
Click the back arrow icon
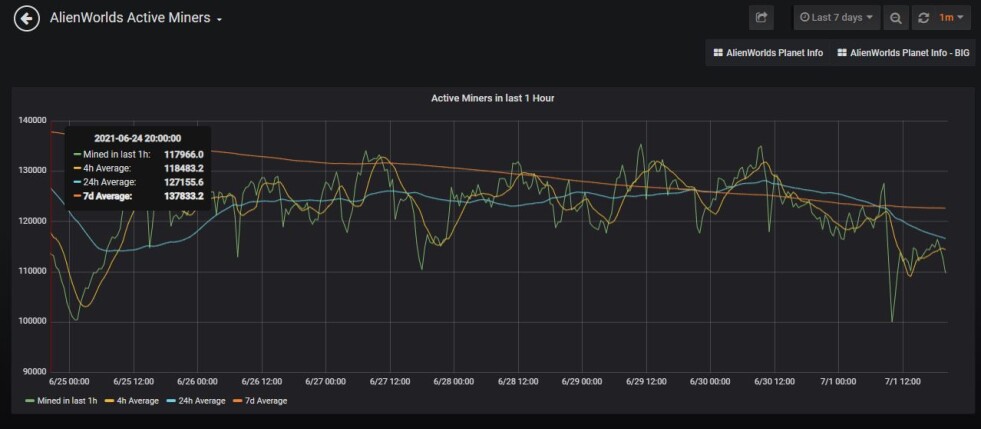pos(27,19)
